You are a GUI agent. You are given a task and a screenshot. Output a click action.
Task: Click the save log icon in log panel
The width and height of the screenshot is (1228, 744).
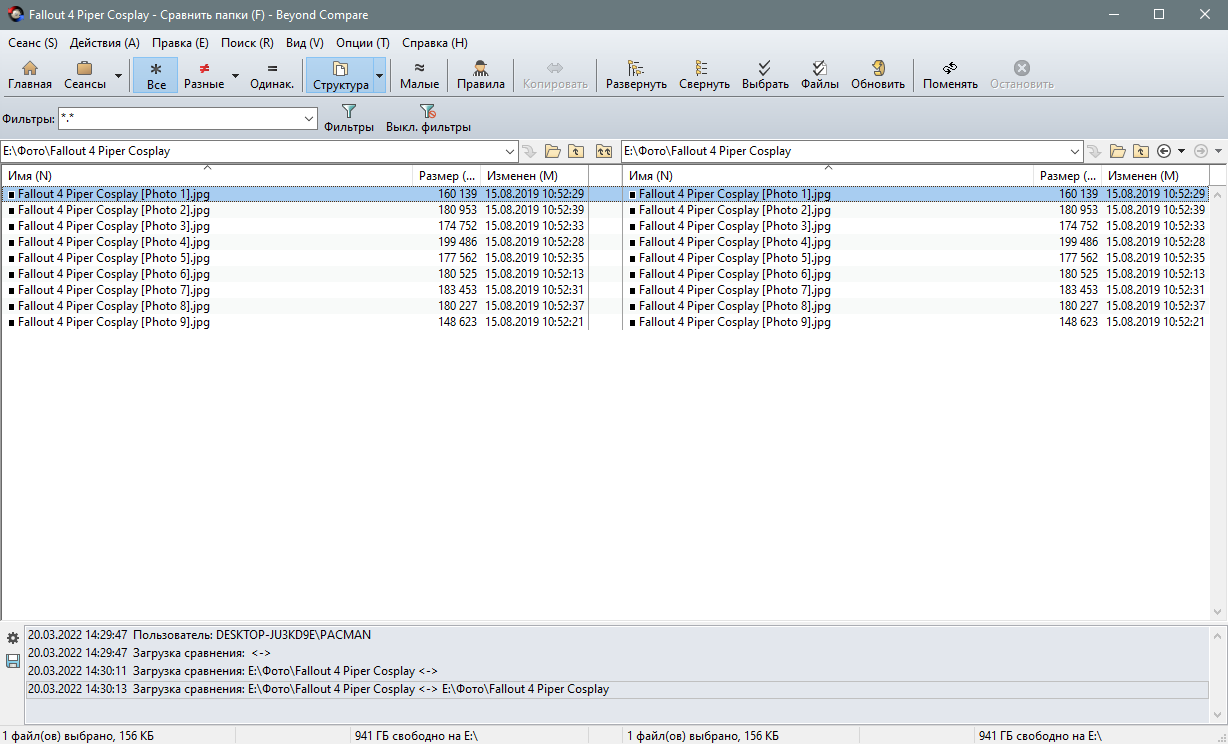(x=13, y=661)
